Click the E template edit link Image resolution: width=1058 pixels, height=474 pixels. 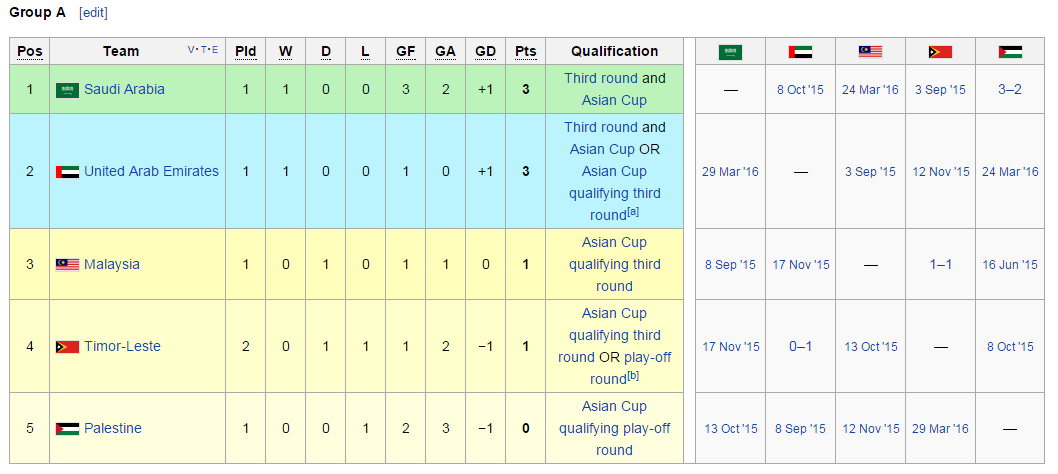[x=215, y=49]
